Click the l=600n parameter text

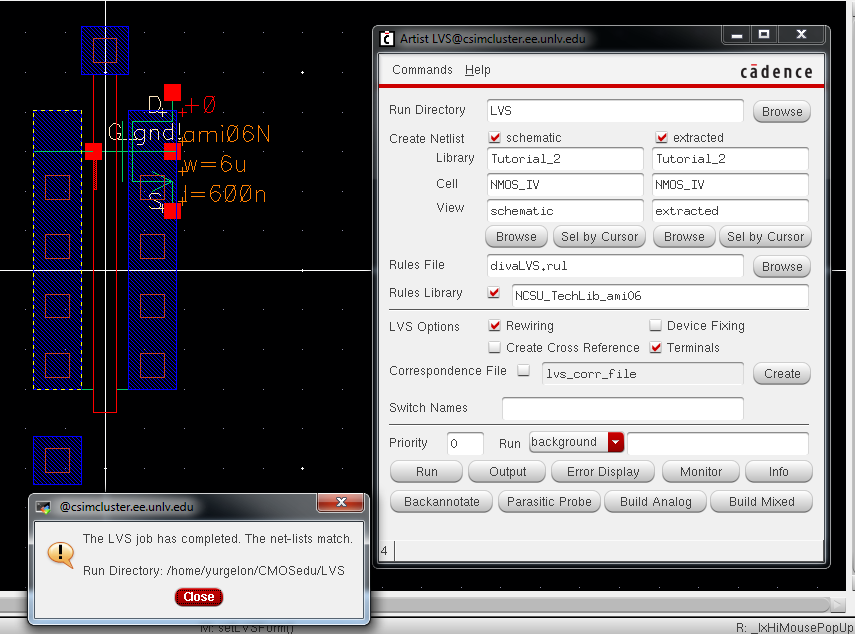pos(224,194)
